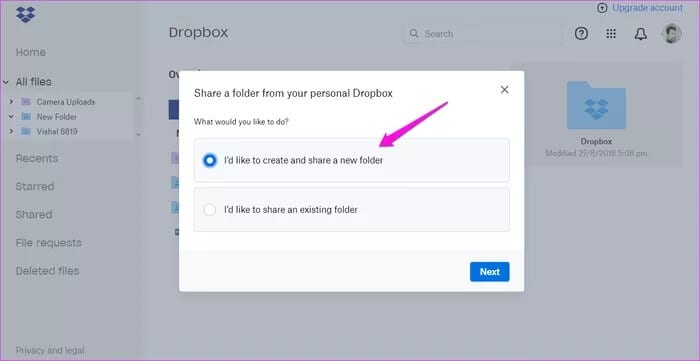Screen dimensions: 700x361
Task: Select share an existing folder option
Action: 351,209
